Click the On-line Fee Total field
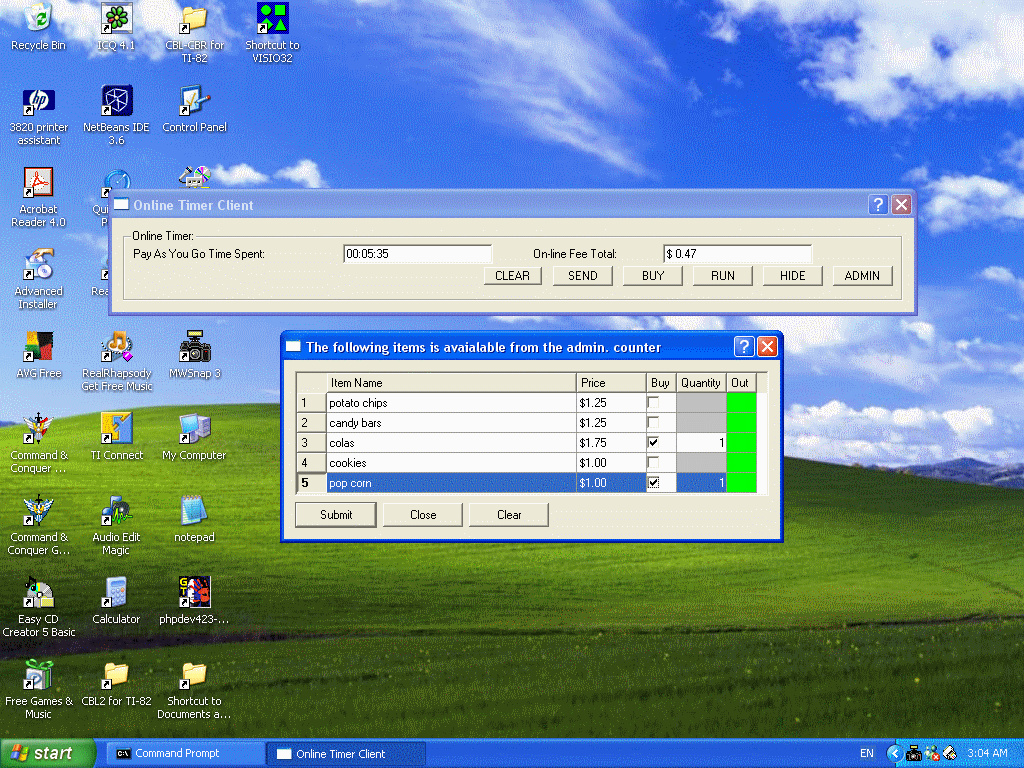 click(737, 254)
